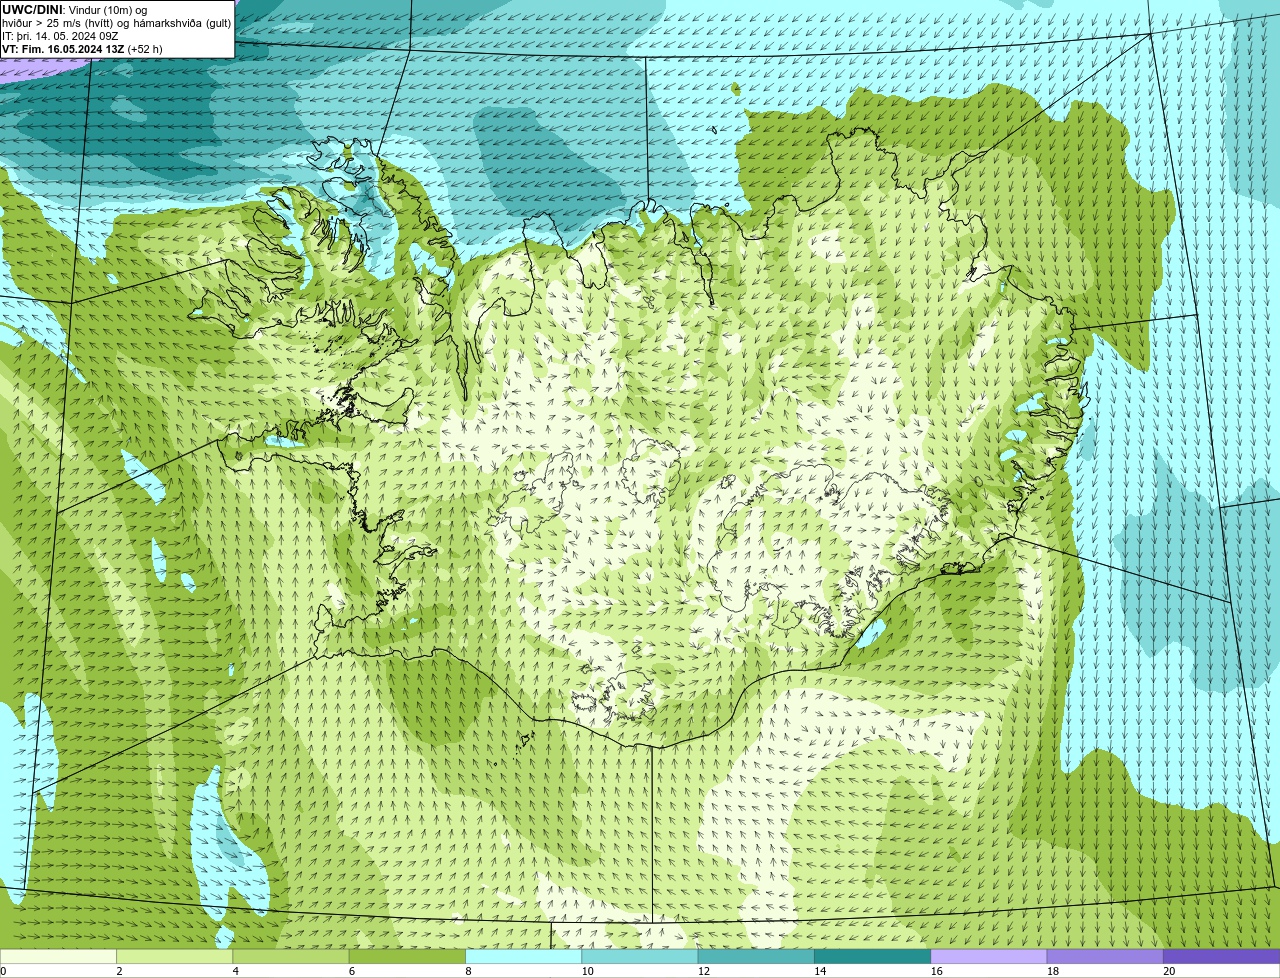Click the legend tick label "6"

[352, 971]
